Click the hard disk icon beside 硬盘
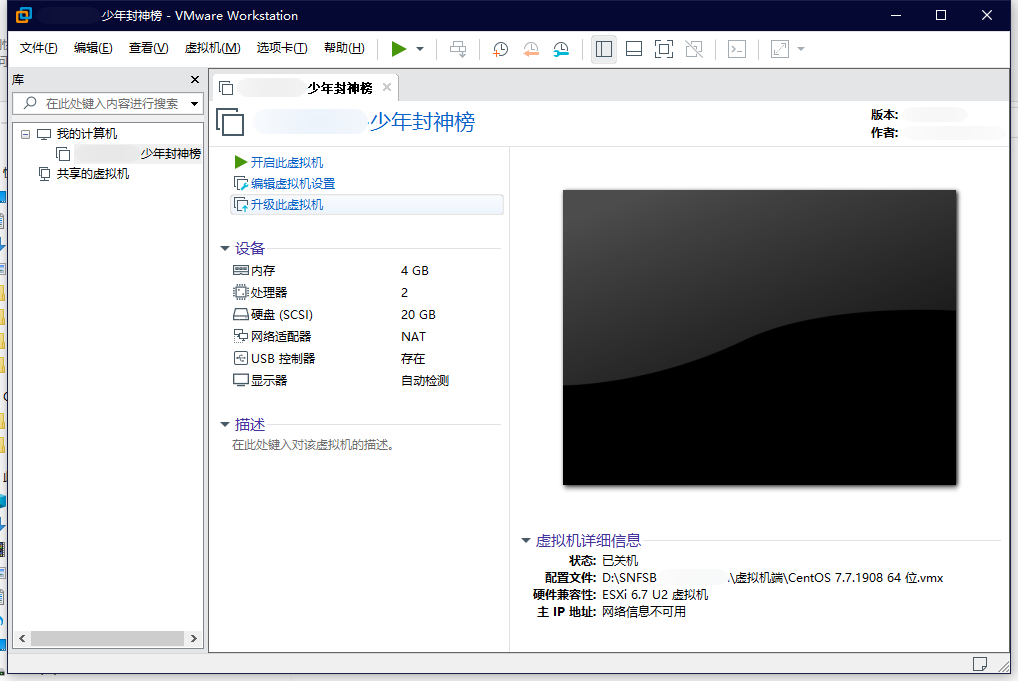This screenshot has width=1018, height=681. pos(241,314)
